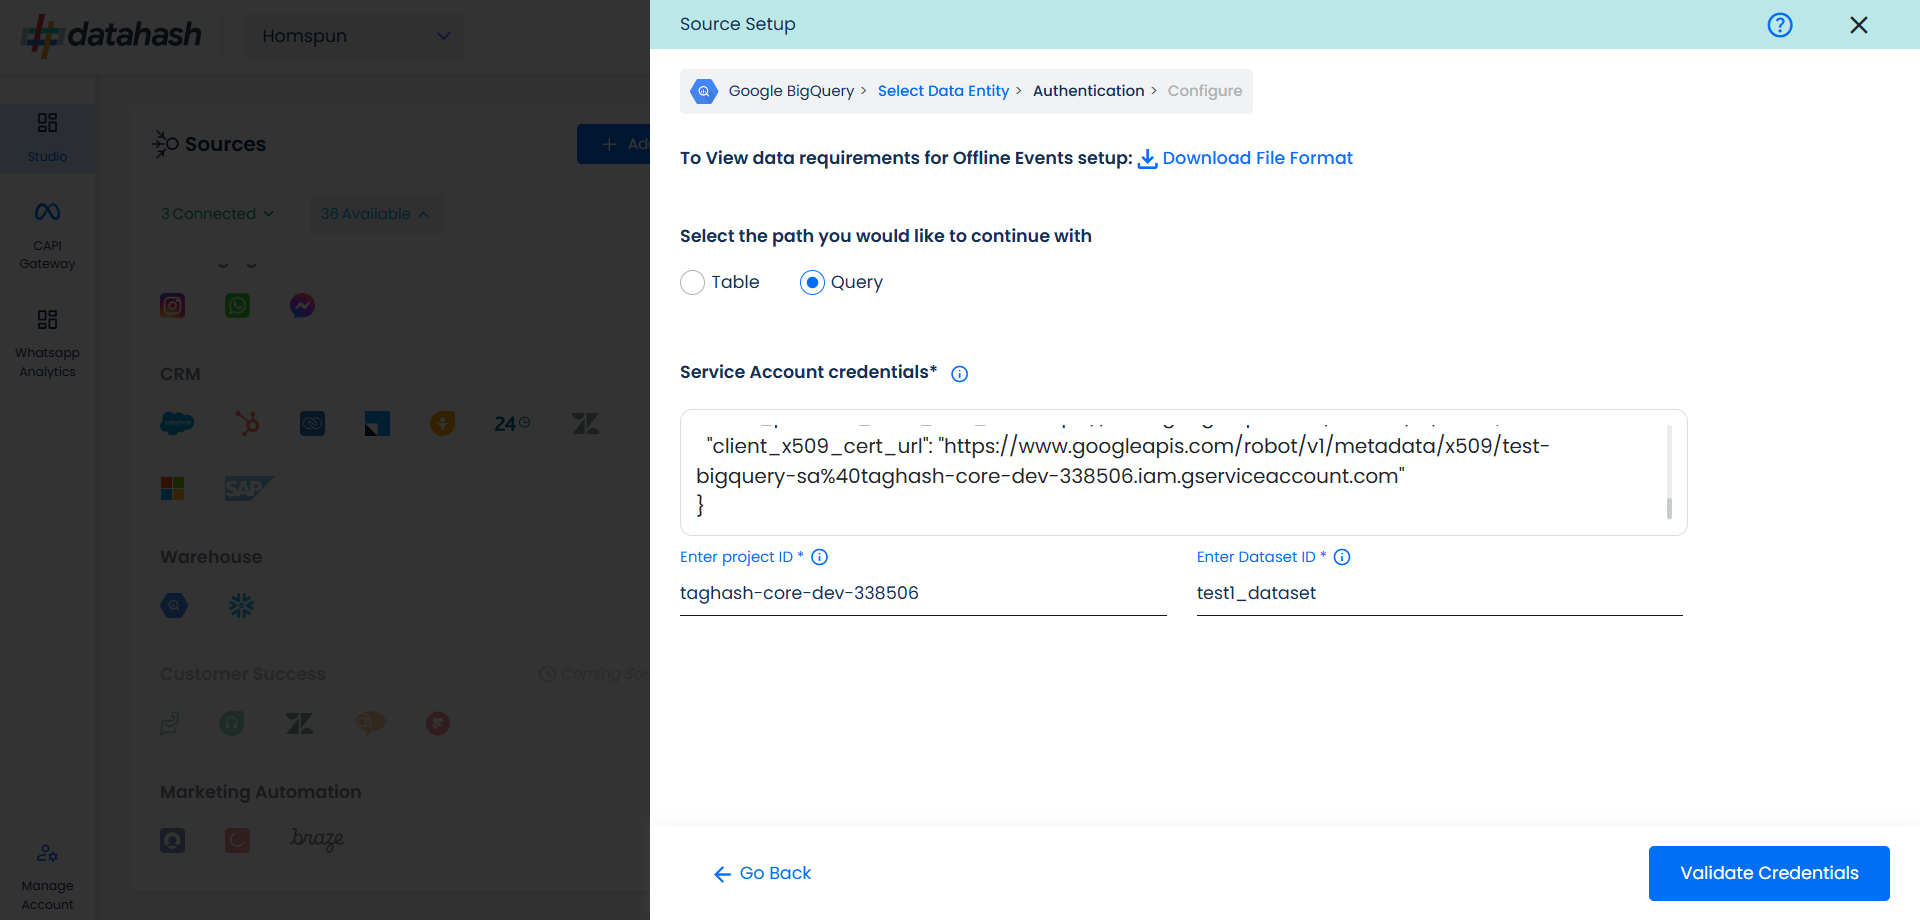Click the Go Back link

762,873
